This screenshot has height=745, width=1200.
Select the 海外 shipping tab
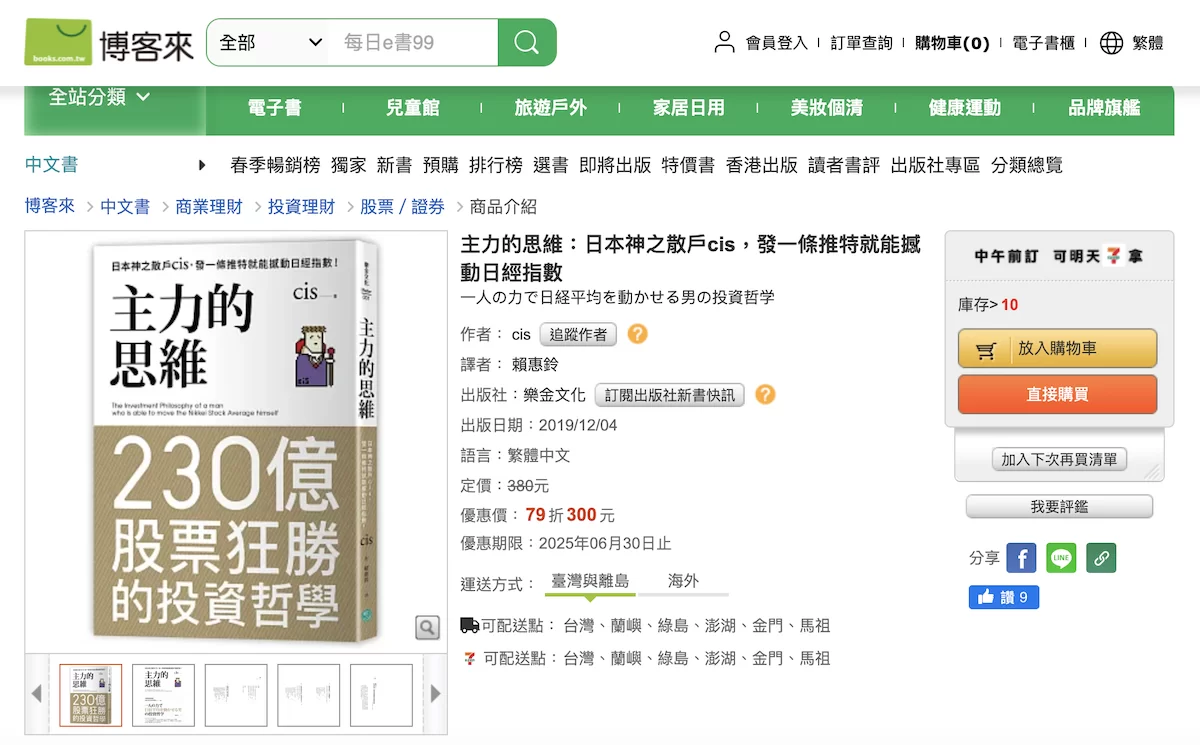[x=684, y=582]
